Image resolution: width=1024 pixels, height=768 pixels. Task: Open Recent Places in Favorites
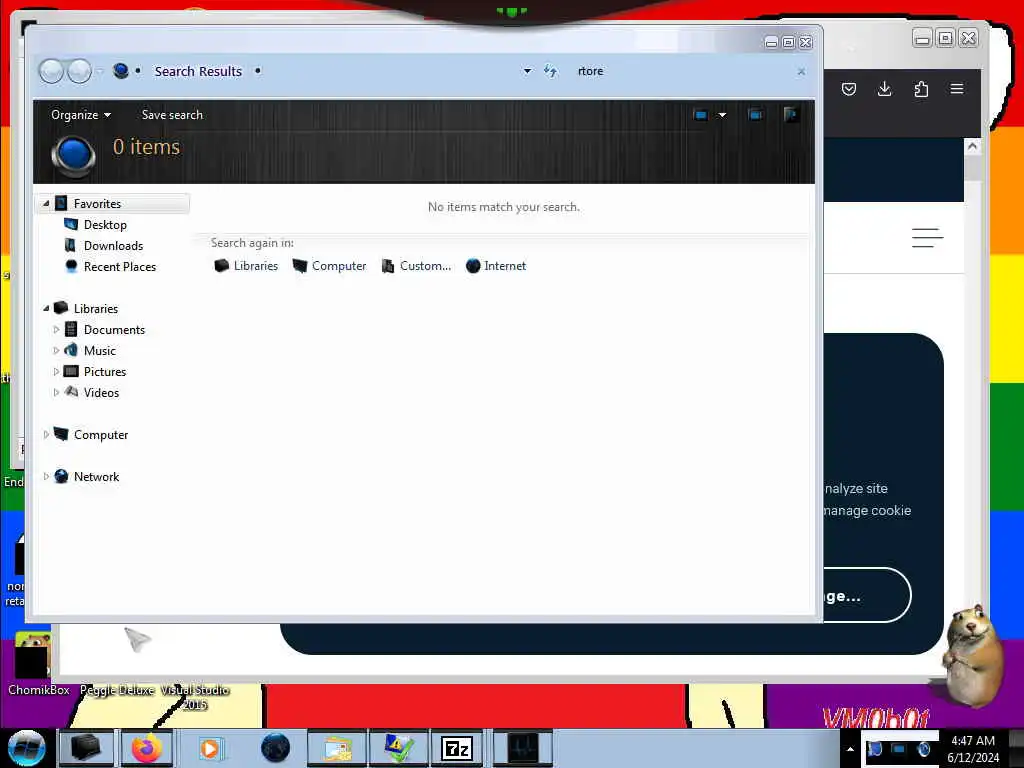(x=120, y=266)
